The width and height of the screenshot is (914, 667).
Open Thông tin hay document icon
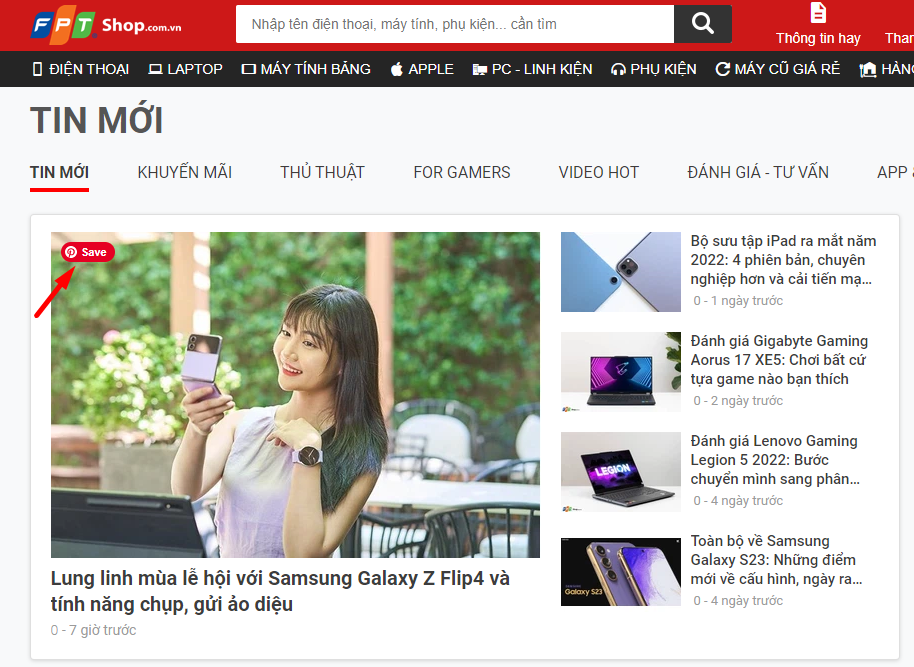[x=818, y=12]
